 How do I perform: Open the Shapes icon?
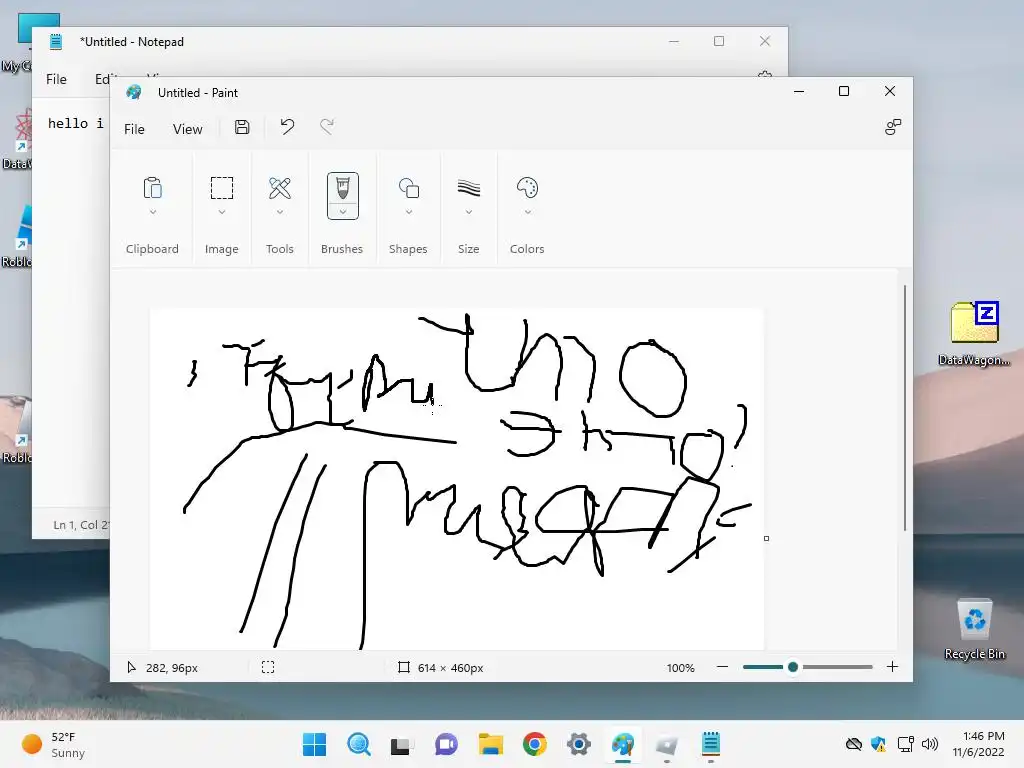[x=409, y=188]
